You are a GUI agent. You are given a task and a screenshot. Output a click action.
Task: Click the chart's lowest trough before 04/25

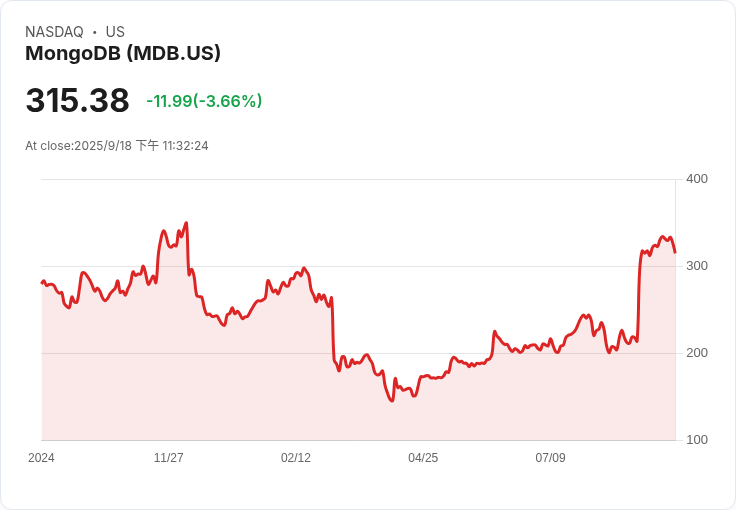392,400
